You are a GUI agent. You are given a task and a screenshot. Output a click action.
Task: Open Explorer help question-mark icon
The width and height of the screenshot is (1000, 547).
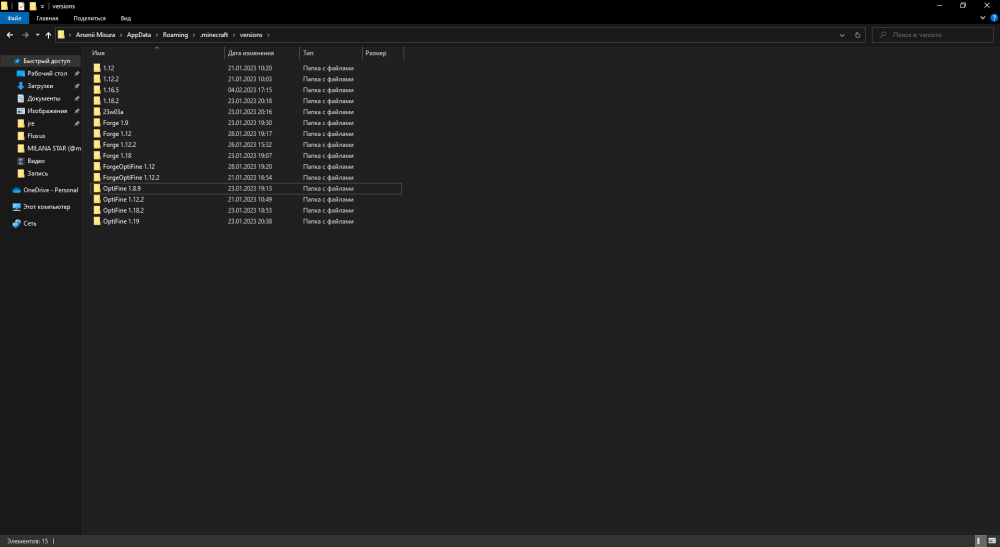point(994,18)
